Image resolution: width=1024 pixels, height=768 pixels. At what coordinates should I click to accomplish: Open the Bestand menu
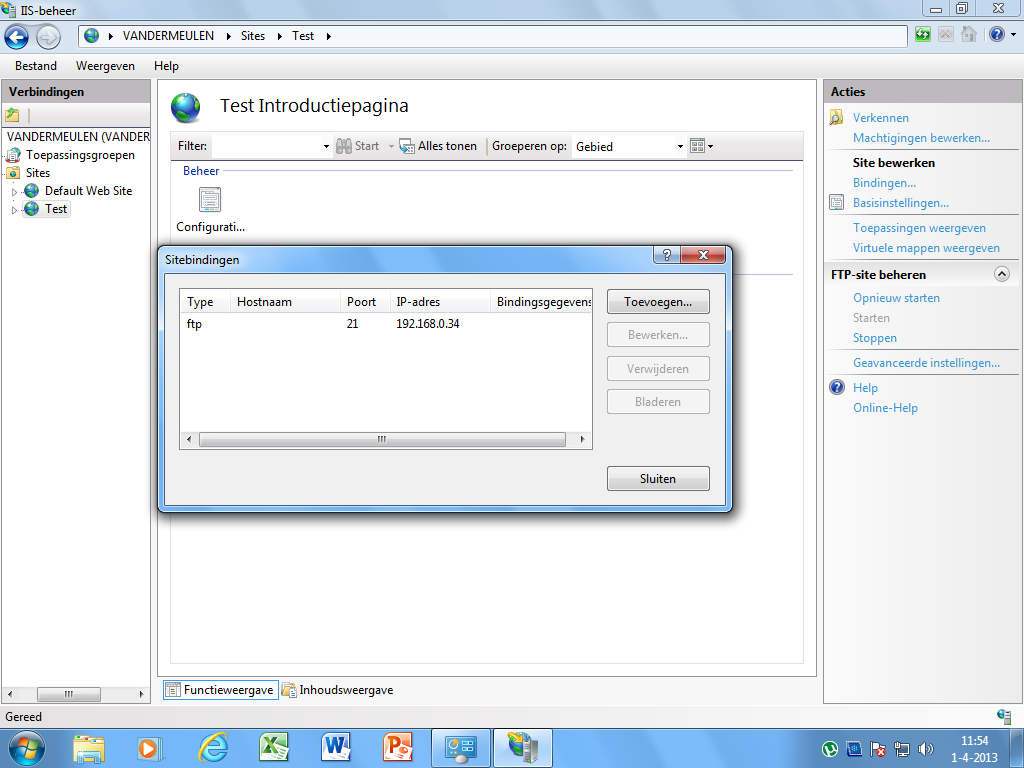36,66
